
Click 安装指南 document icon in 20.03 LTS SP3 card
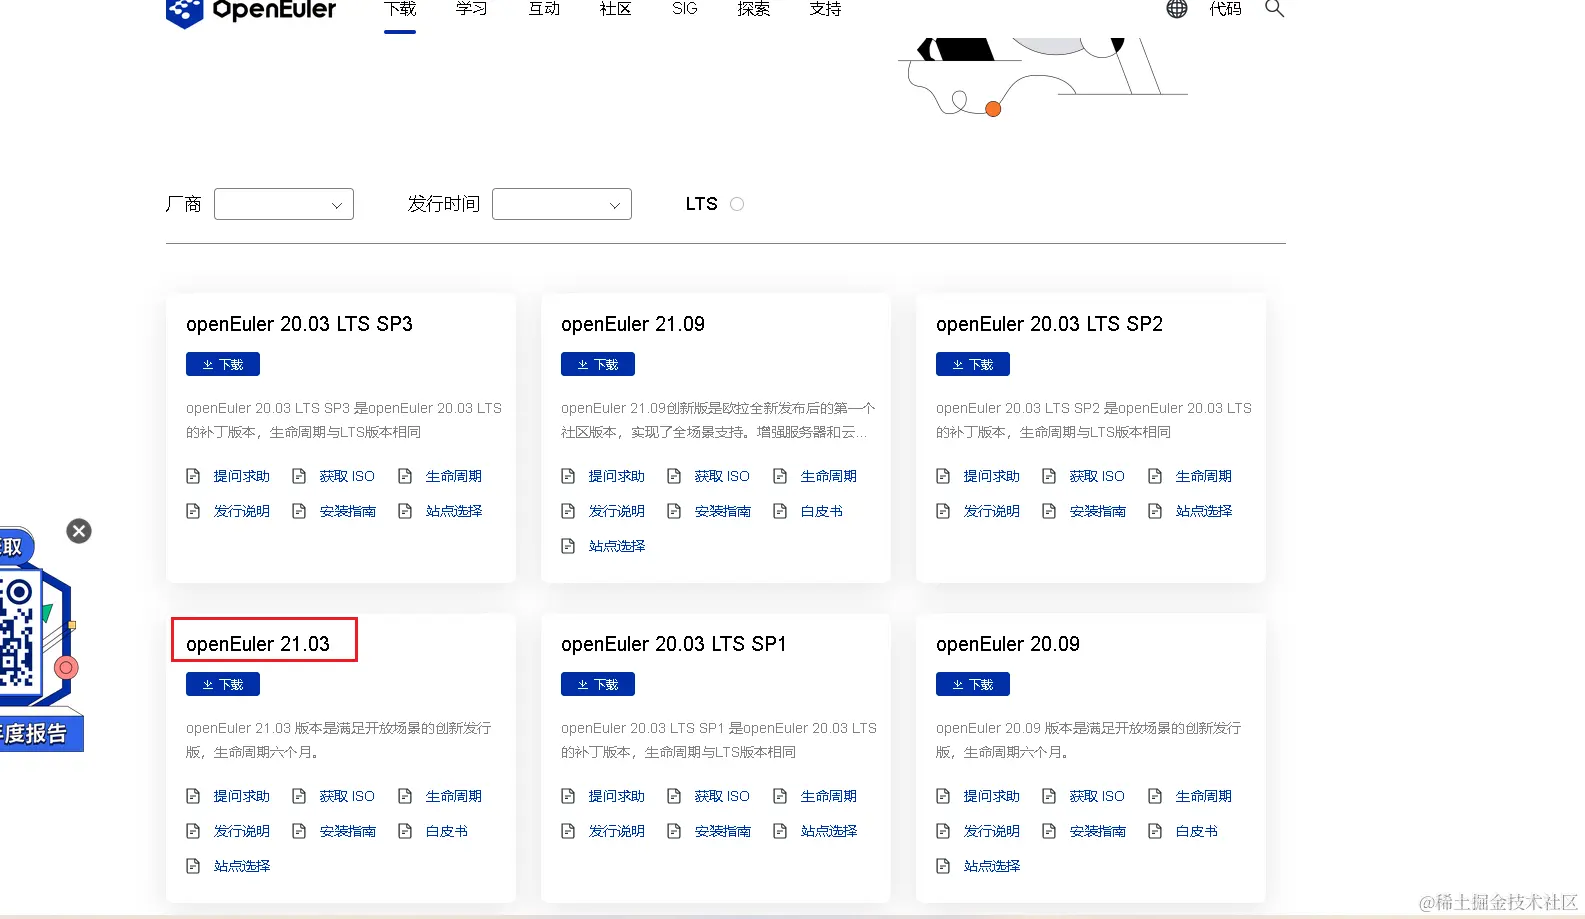[x=299, y=511]
